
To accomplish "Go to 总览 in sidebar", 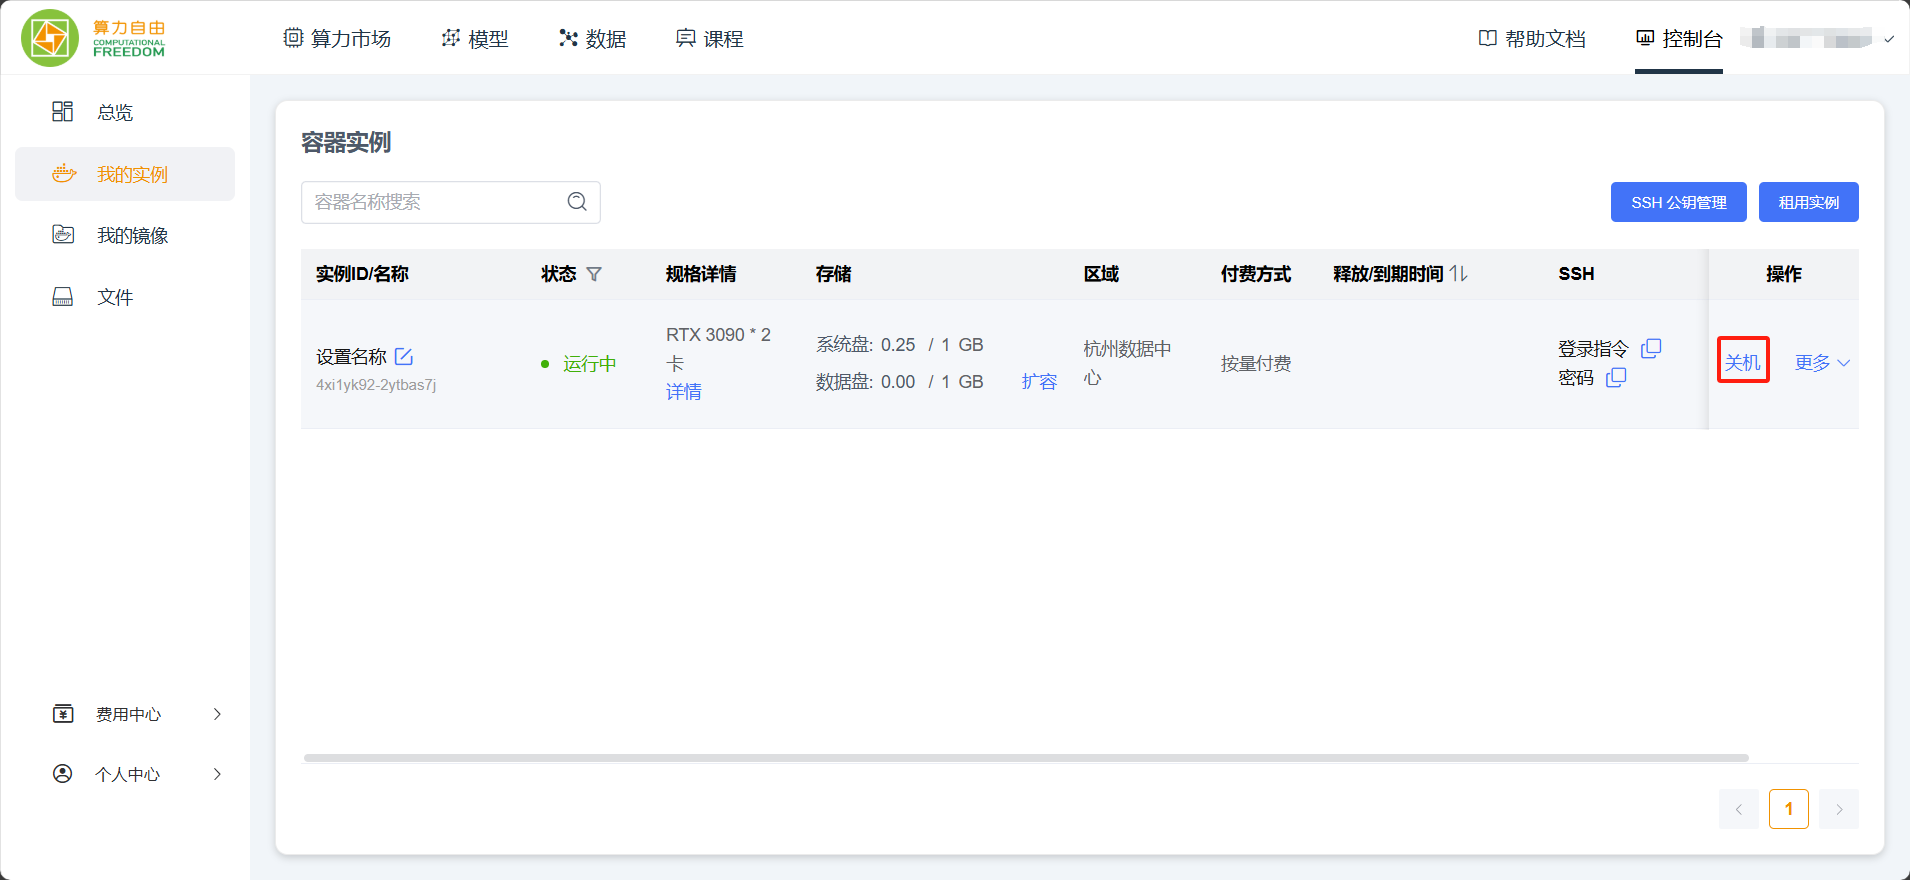I will (125, 112).
